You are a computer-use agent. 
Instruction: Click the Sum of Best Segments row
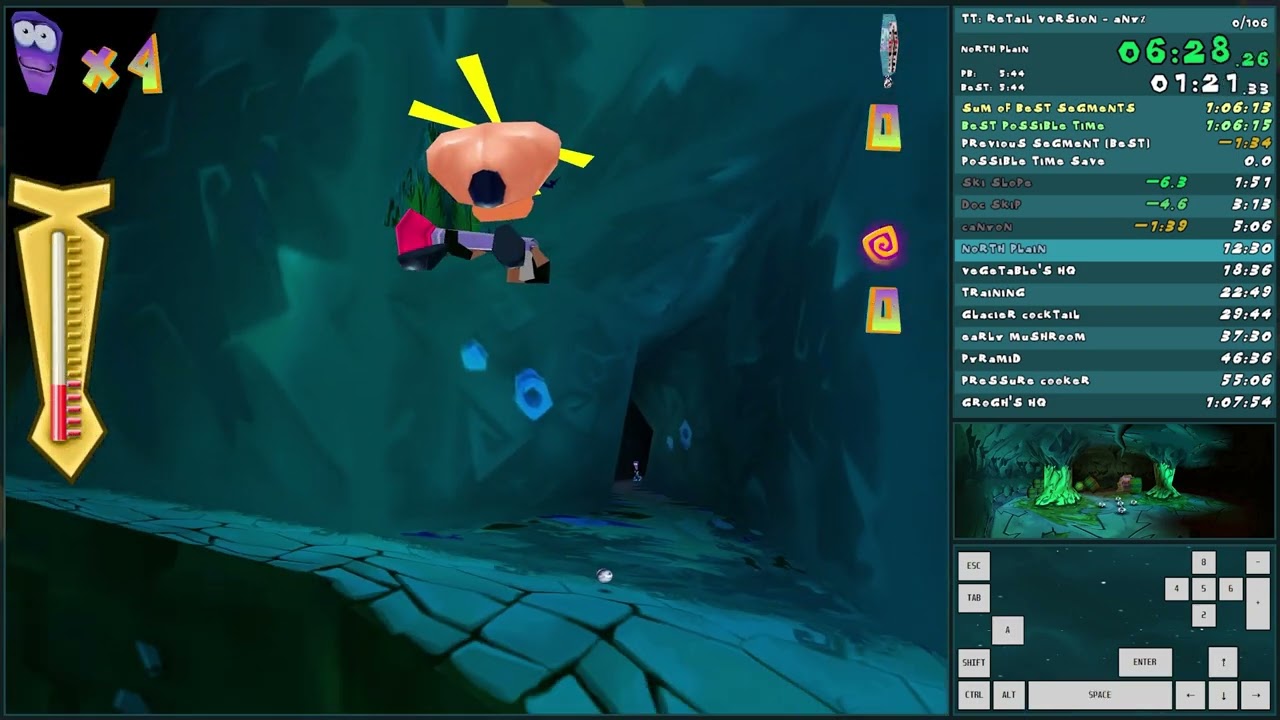(1113, 108)
